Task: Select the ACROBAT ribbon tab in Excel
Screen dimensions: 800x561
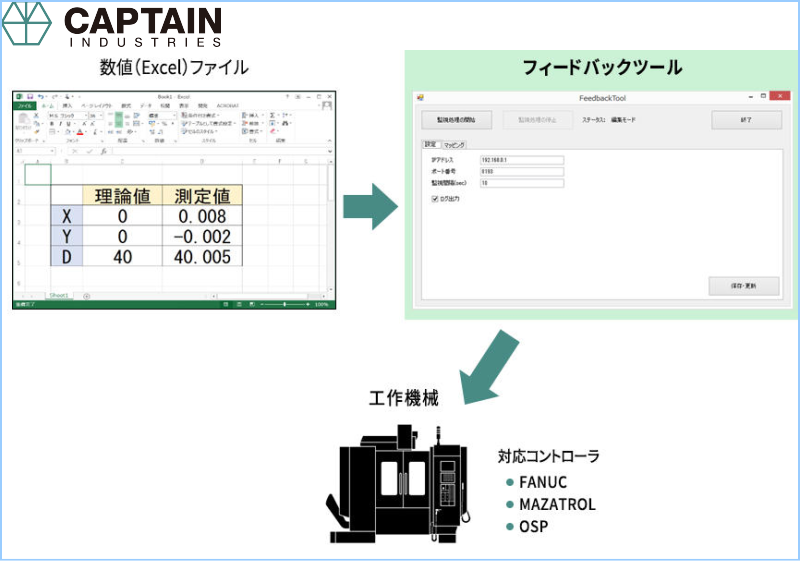Action: click(228, 106)
